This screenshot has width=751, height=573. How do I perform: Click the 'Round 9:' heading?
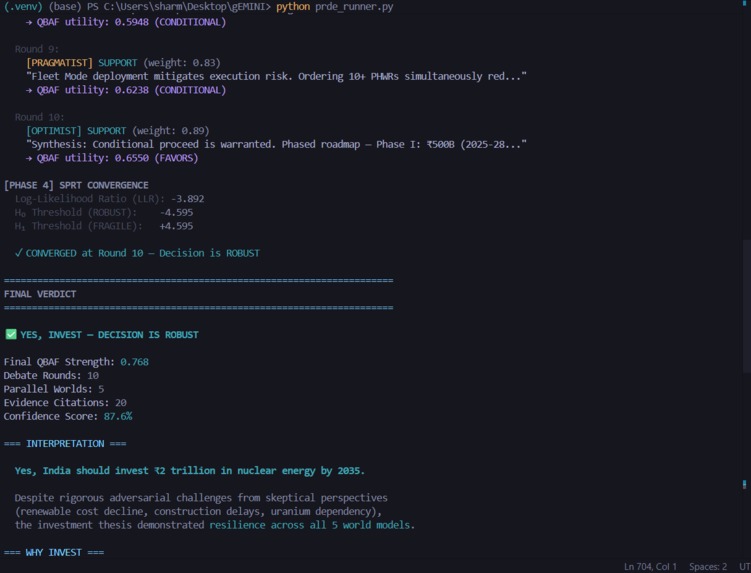[37, 49]
